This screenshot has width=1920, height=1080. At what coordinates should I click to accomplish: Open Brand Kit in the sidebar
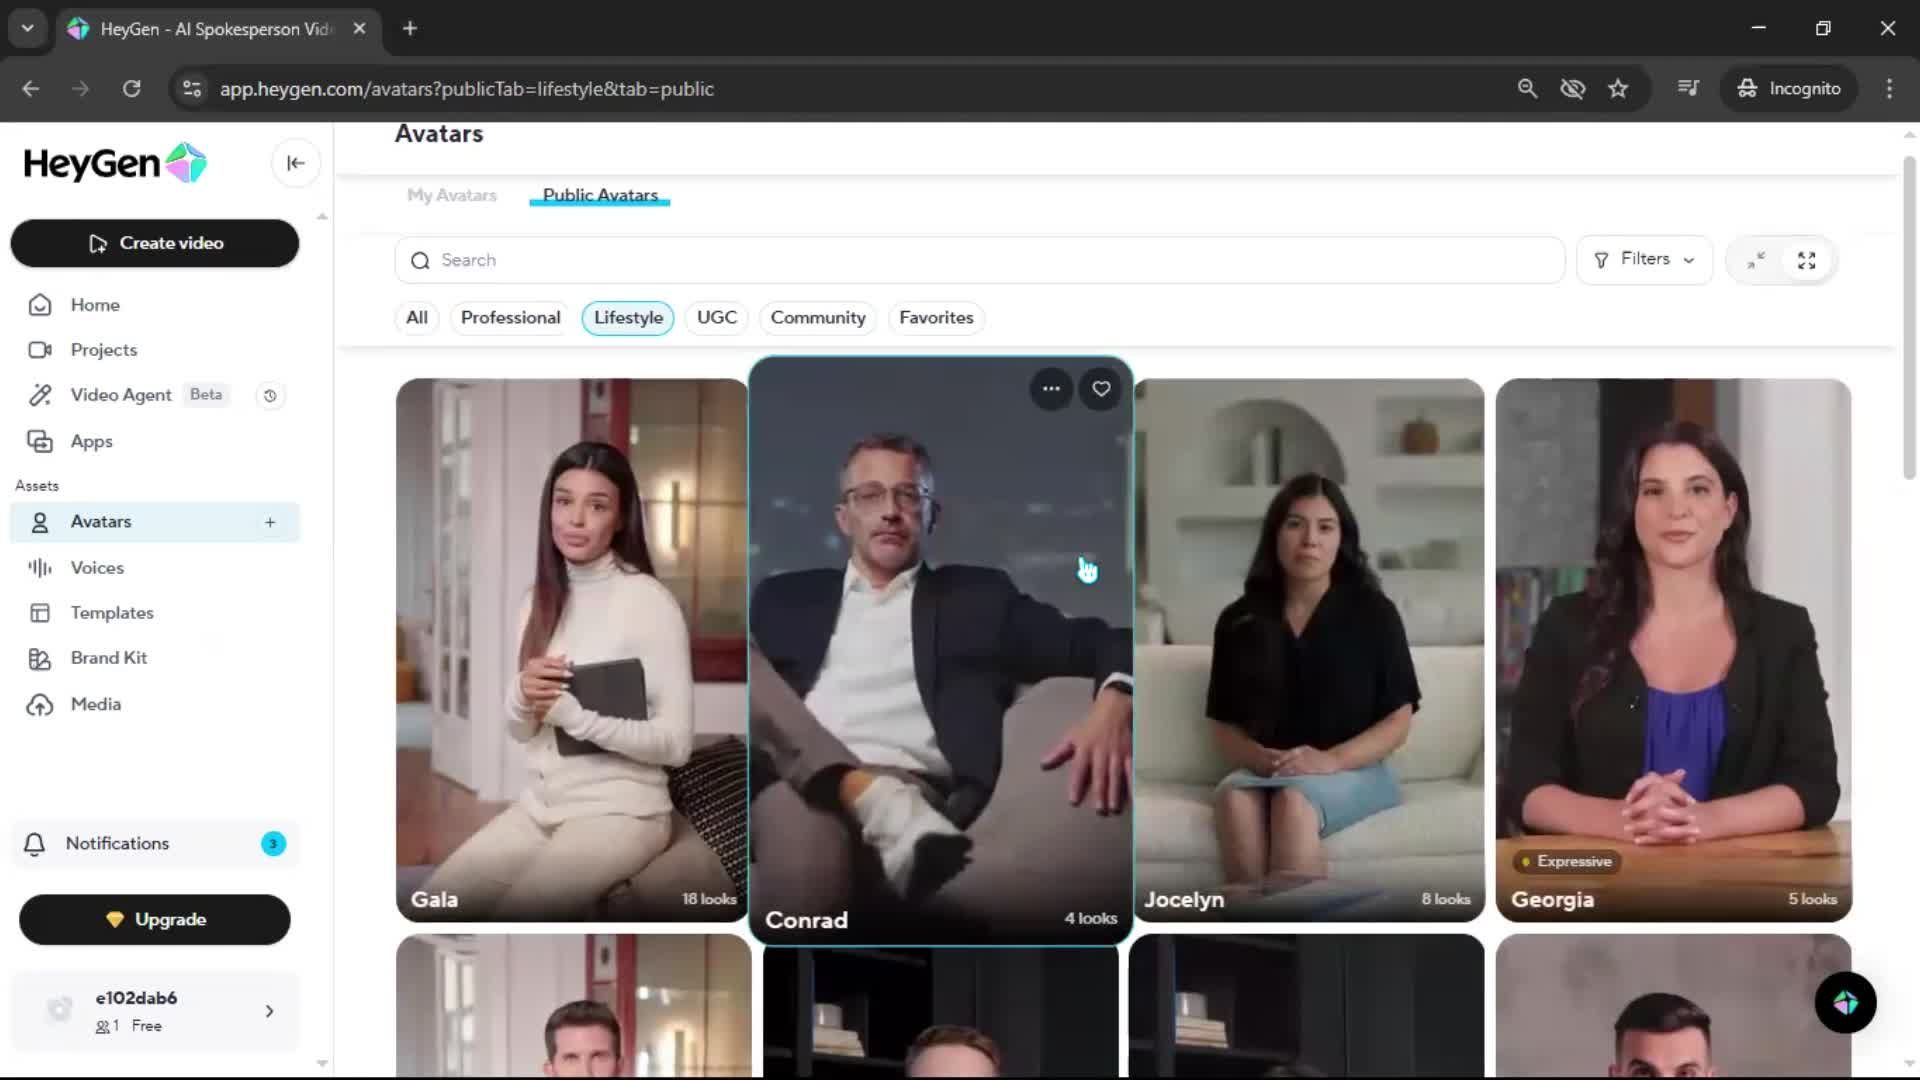point(108,658)
